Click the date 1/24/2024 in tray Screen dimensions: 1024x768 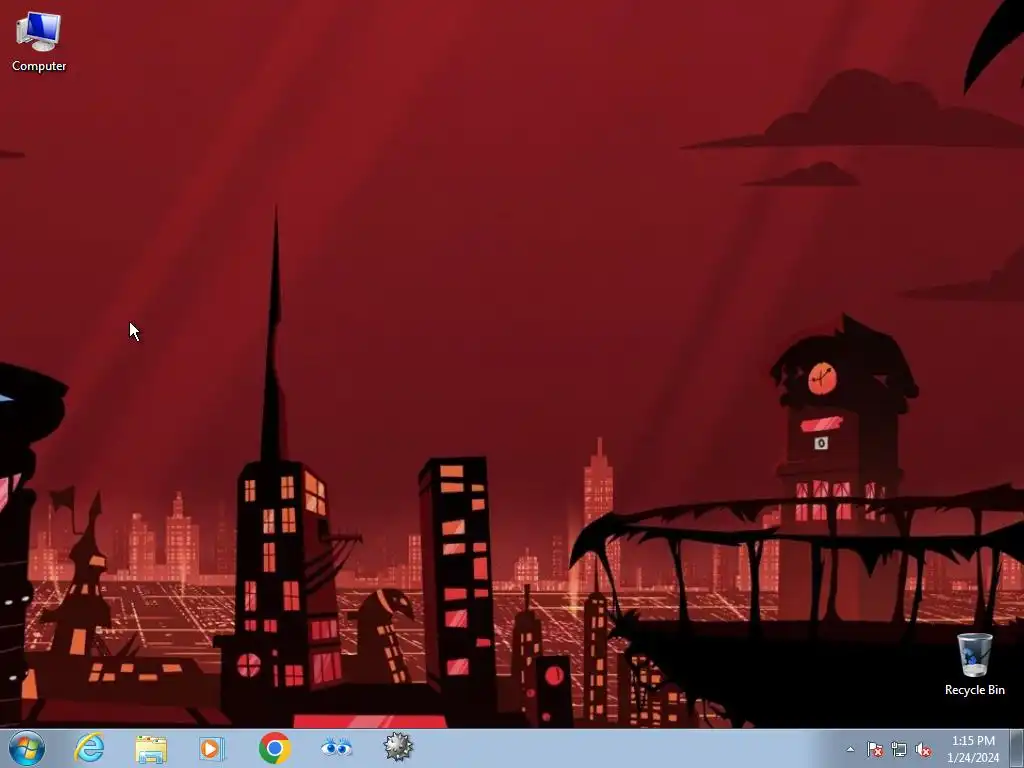click(x=973, y=758)
